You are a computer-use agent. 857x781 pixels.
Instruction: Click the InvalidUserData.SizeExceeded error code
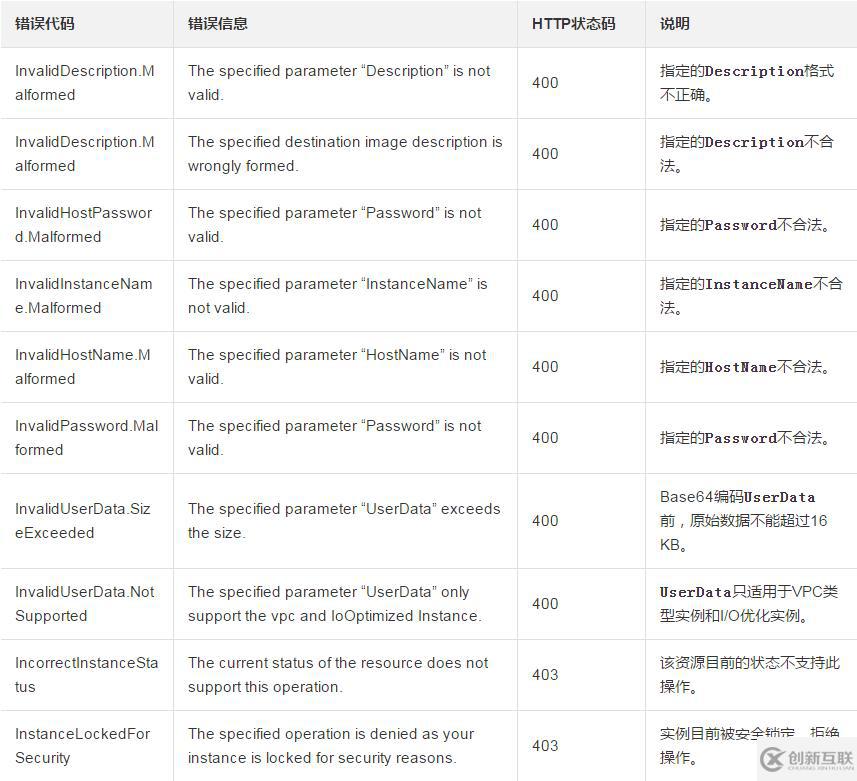(83, 521)
